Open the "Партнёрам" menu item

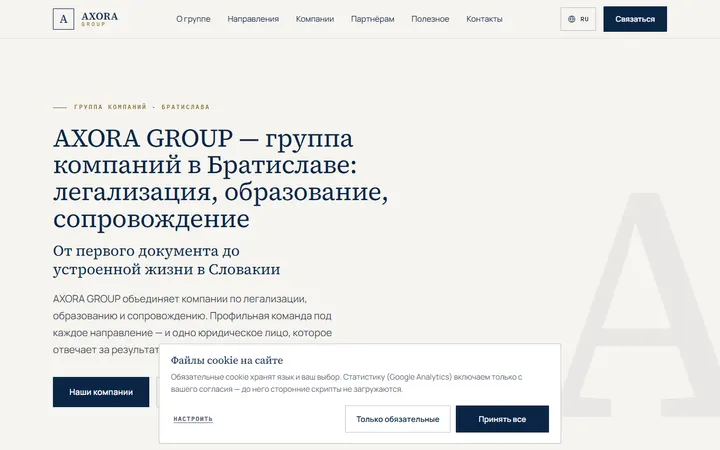[x=372, y=19]
